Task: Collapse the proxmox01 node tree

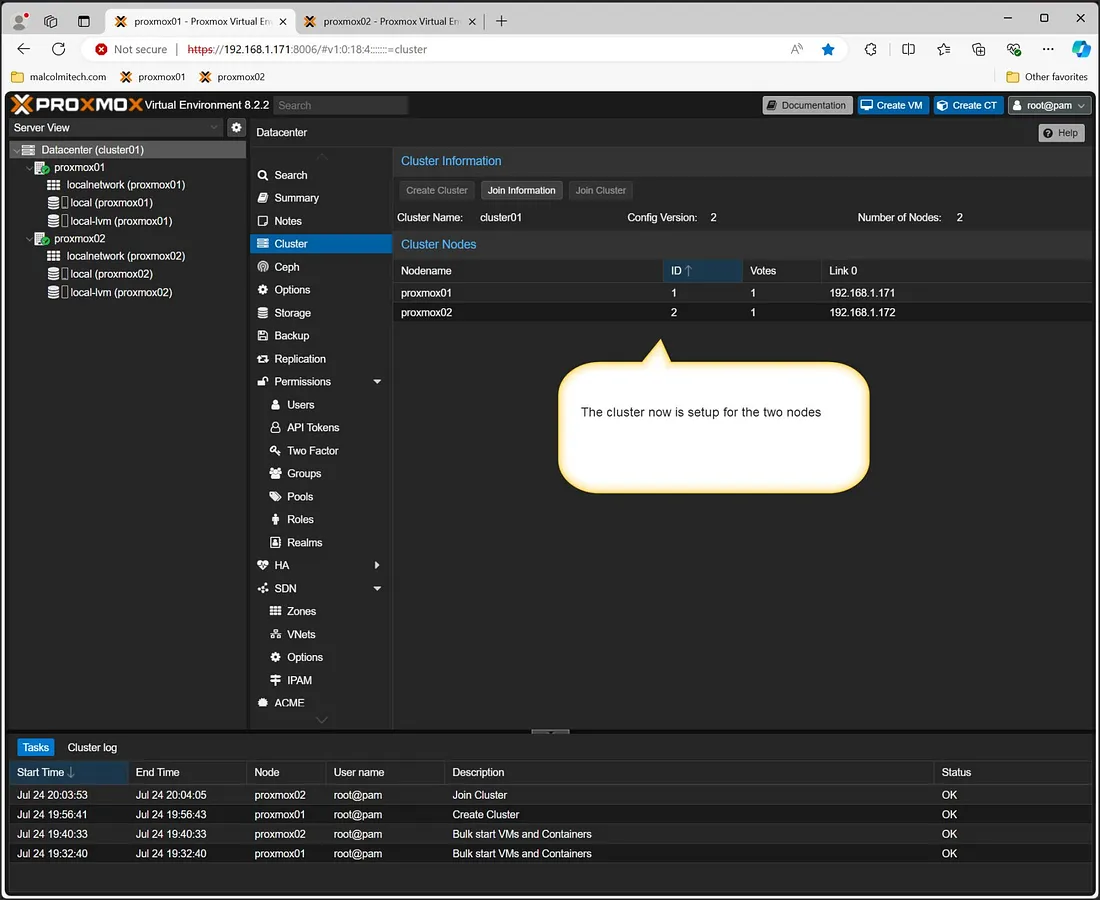Action: (x=29, y=168)
